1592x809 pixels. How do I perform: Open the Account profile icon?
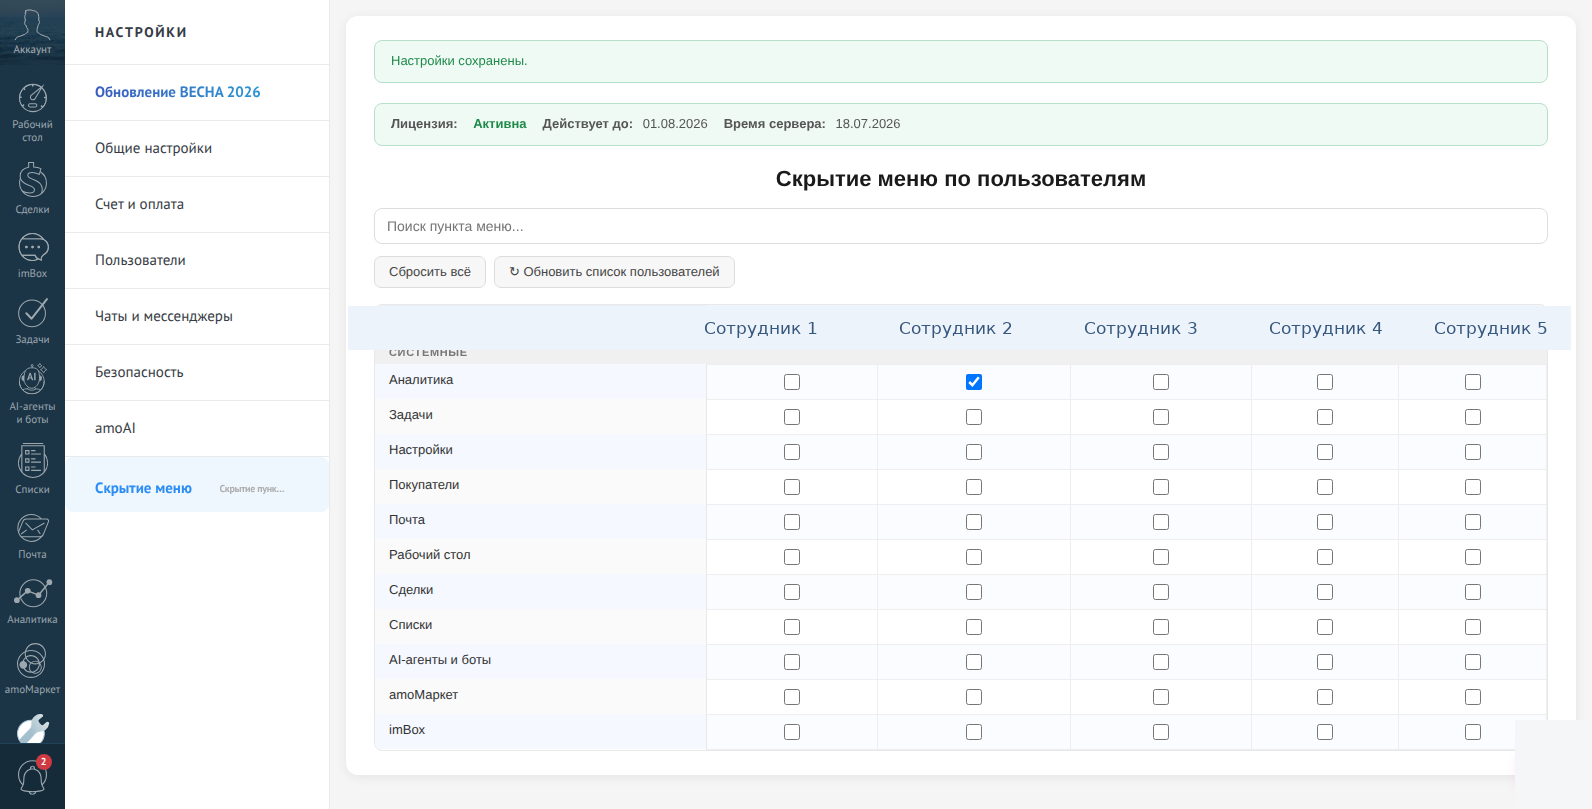[x=32, y=30]
